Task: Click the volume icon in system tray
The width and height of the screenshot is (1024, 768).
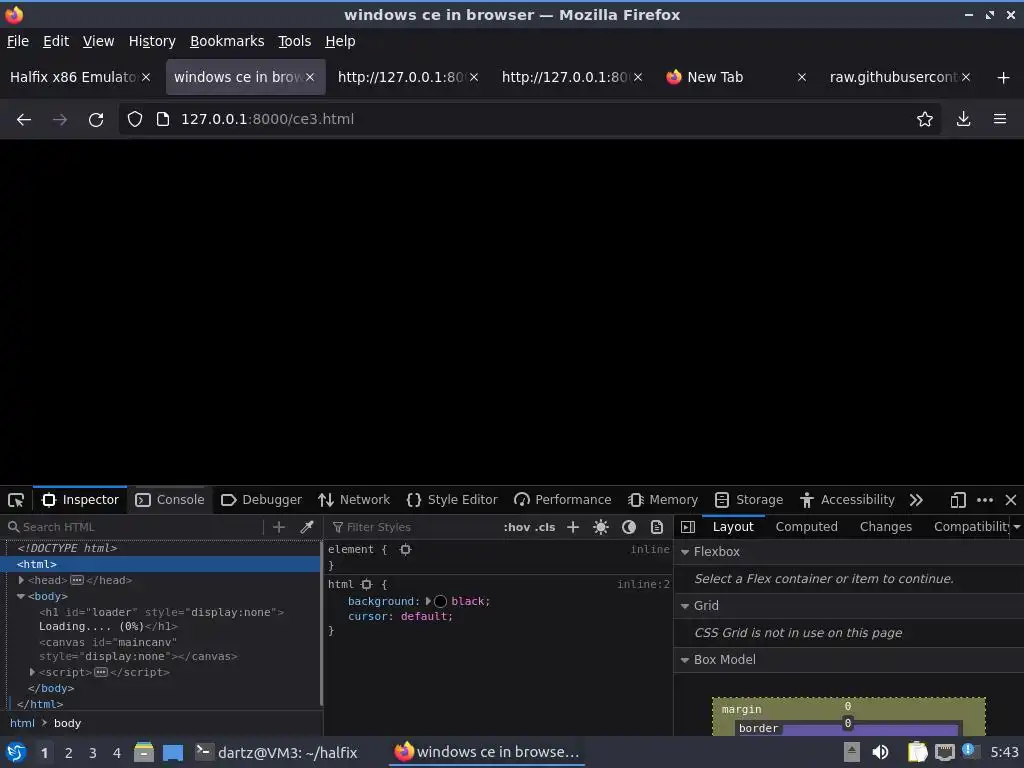Action: pyautogui.click(x=880, y=752)
